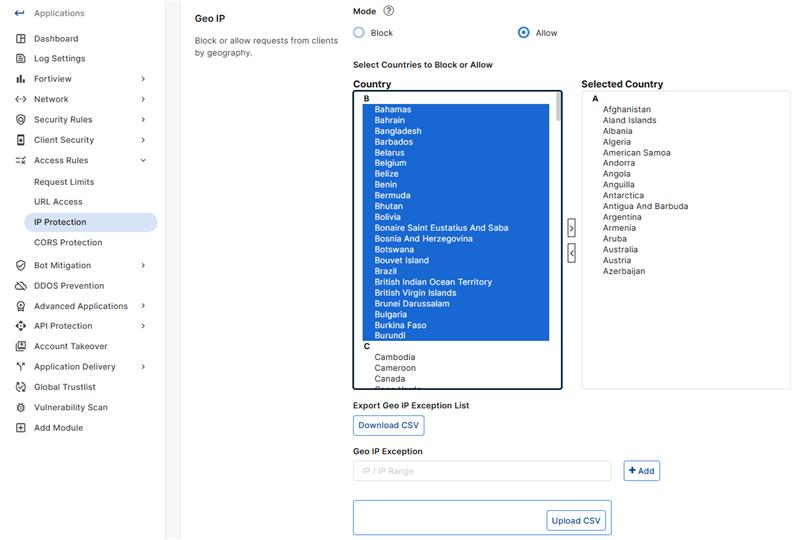Select Bhutan in the Country list
The width and height of the screenshot is (800, 540).
(x=389, y=206)
